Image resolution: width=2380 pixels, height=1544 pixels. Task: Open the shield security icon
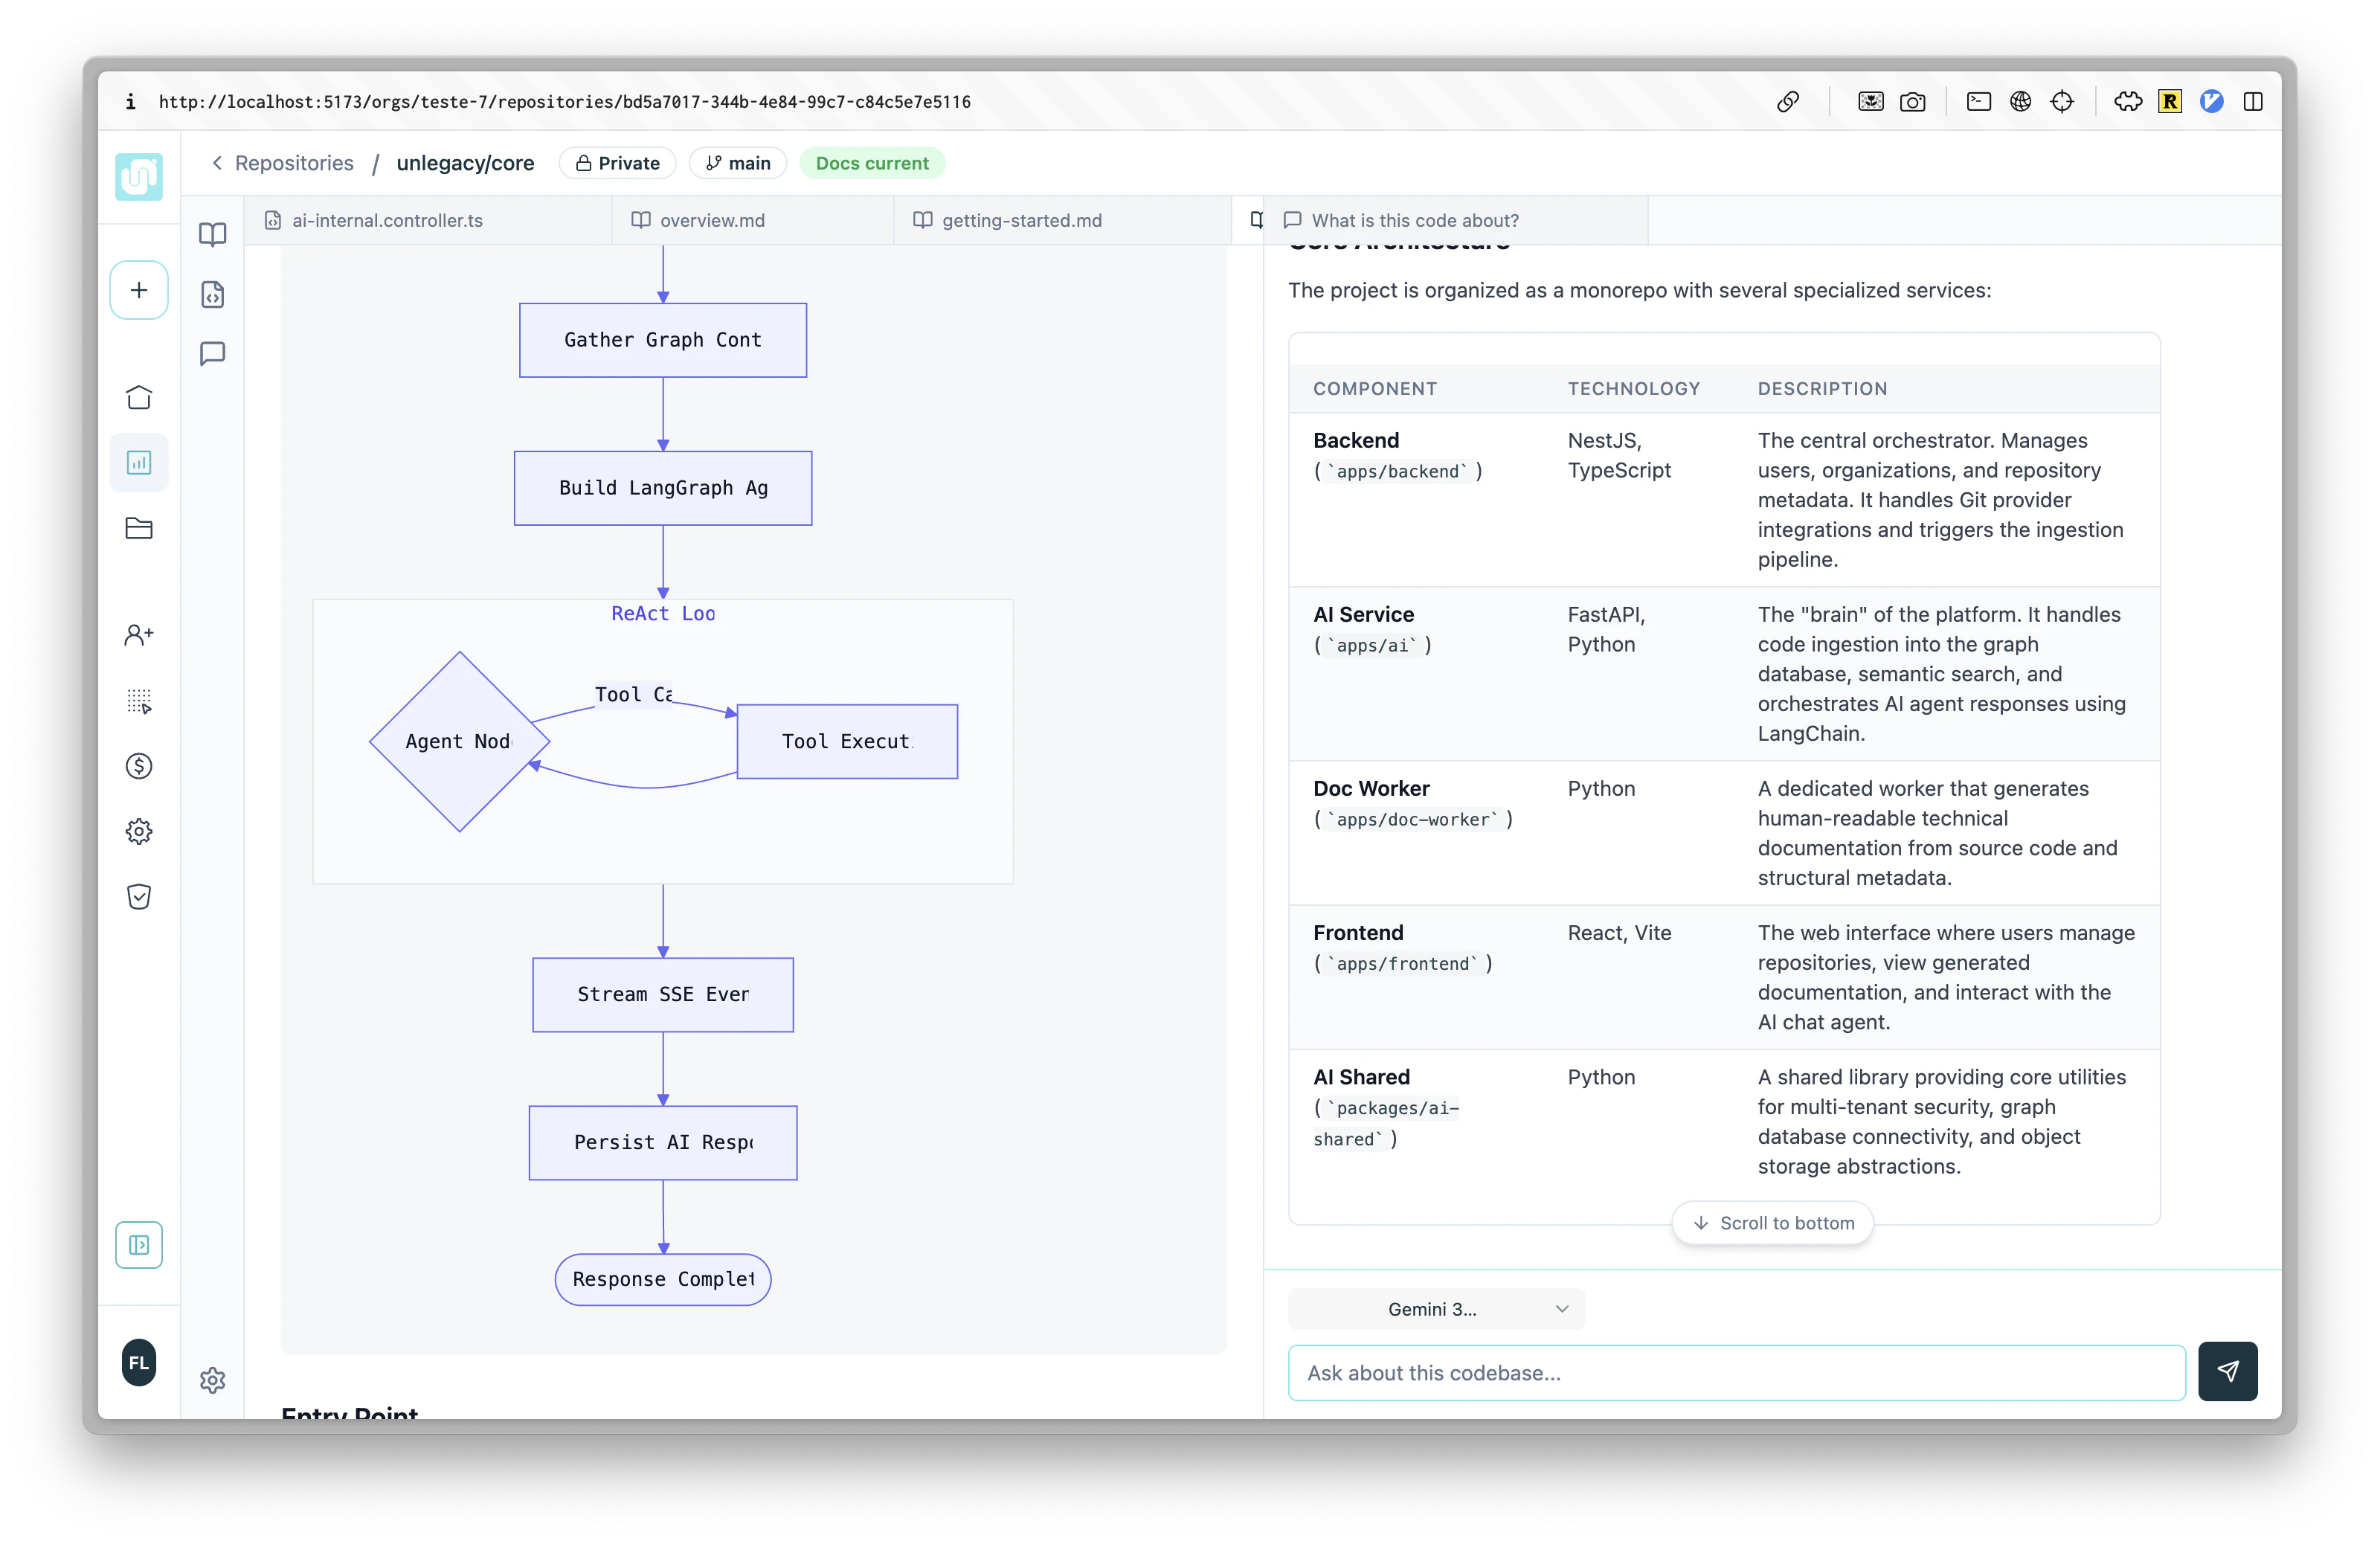(x=139, y=897)
